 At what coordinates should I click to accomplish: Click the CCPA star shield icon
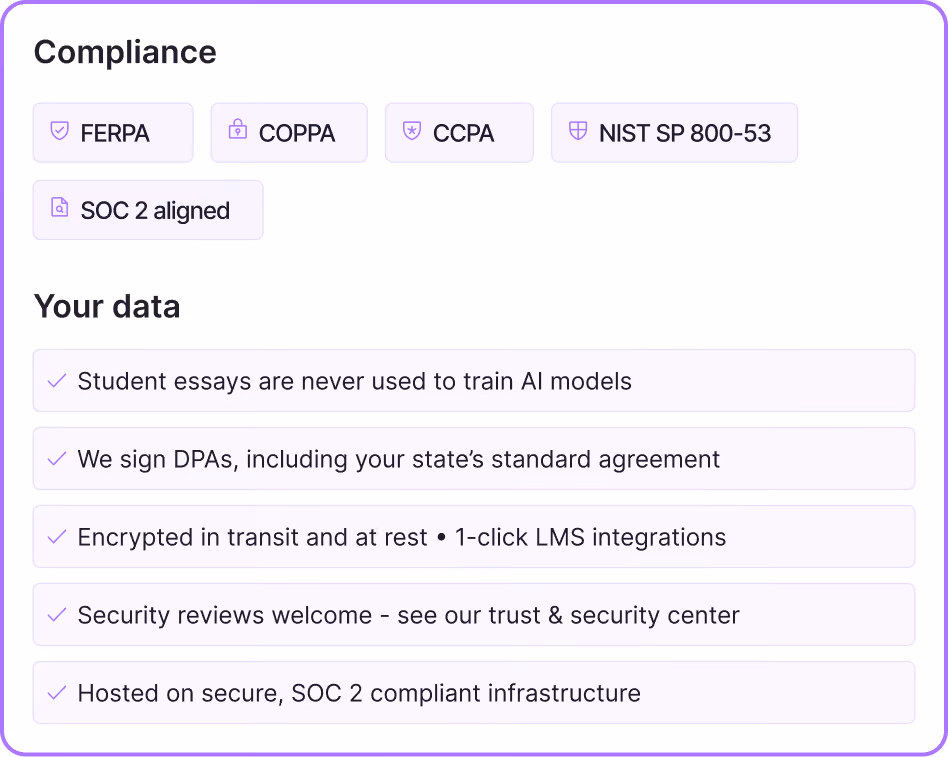tap(412, 130)
